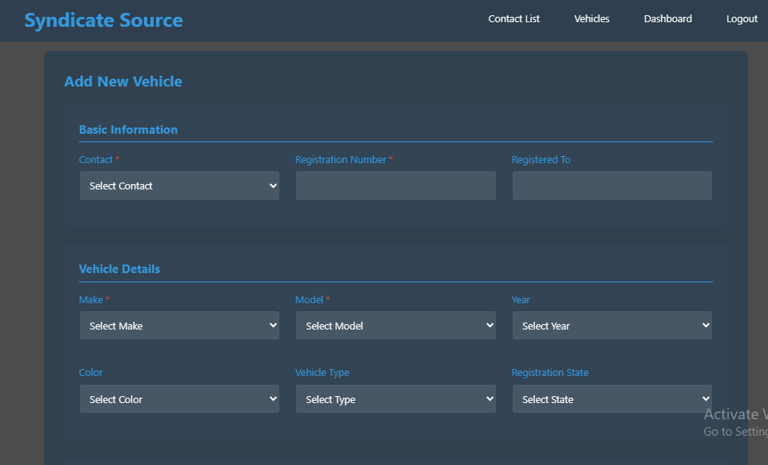This screenshot has height=465, width=768.
Task: Open the Select Model dropdown
Action: click(x=395, y=326)
